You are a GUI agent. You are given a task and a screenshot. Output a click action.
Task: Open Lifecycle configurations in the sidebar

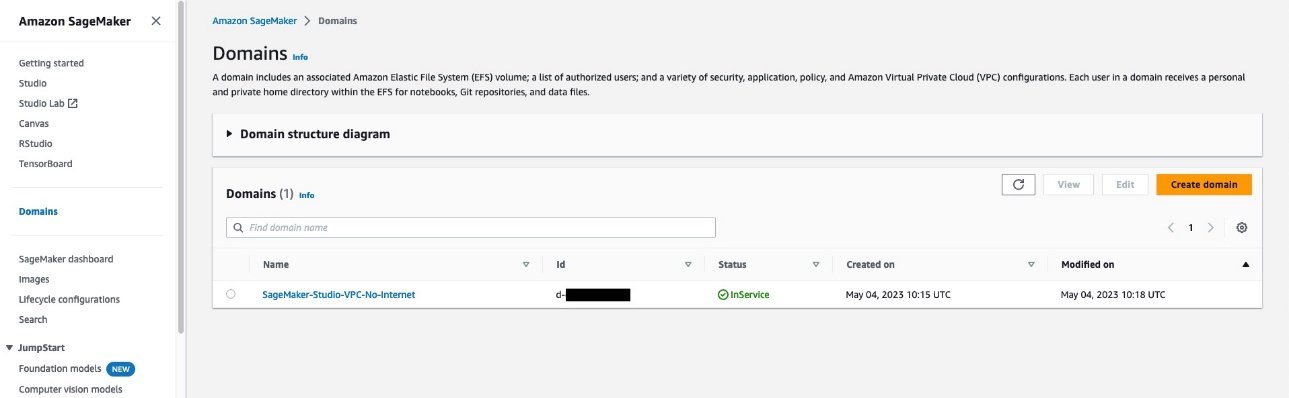(x=69, y=299)
